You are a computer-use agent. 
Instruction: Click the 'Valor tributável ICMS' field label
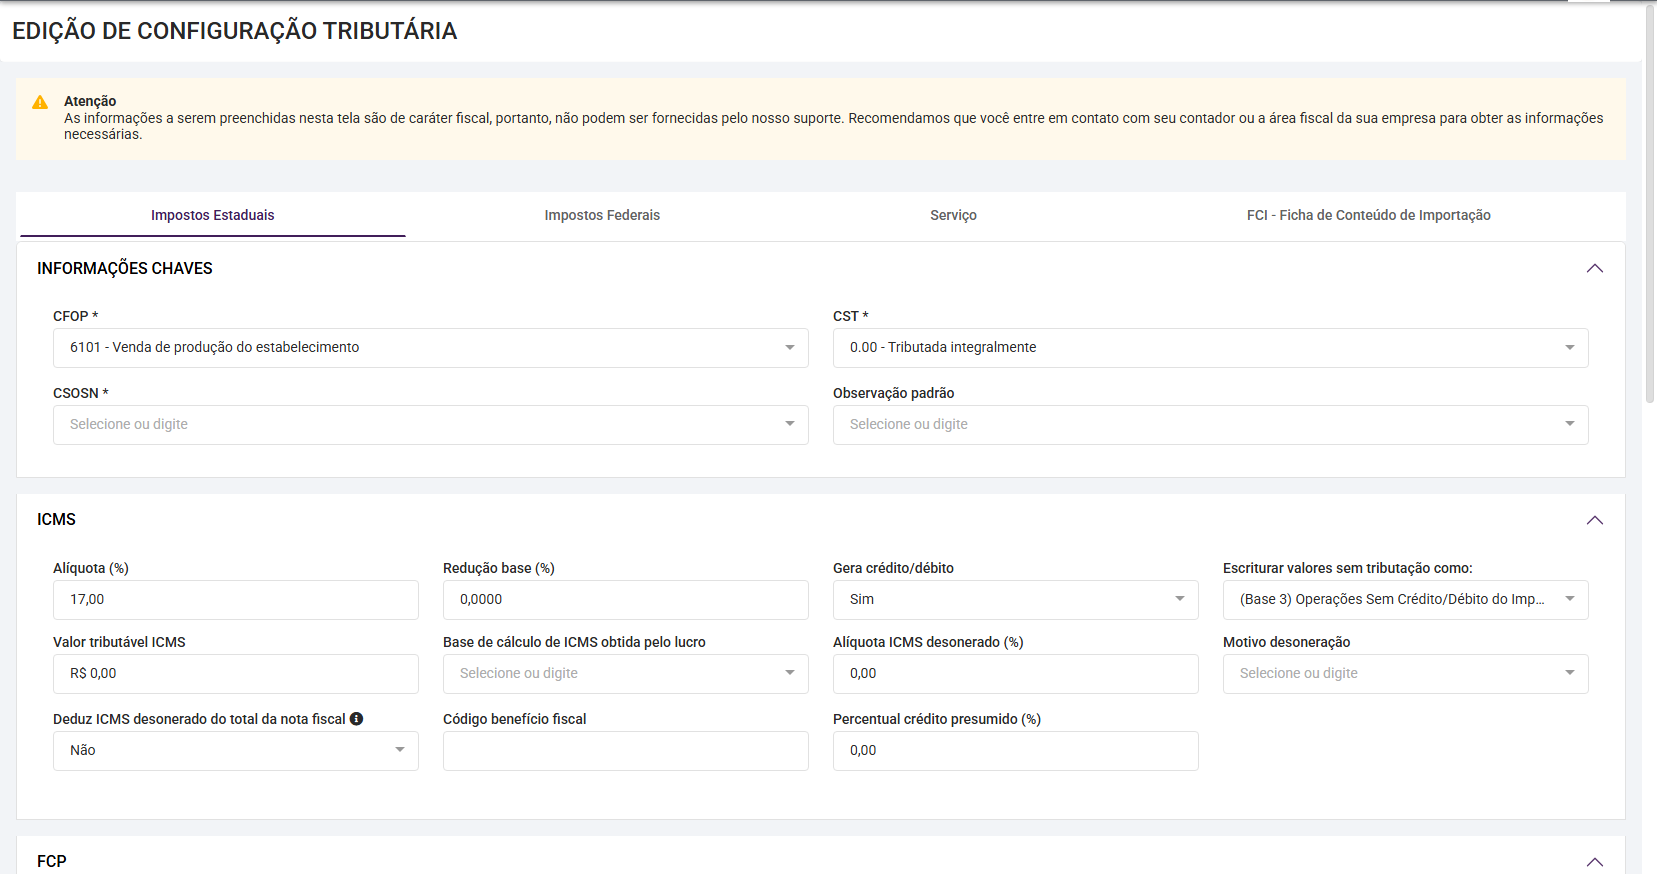pyautogui.click(x=119, y=642)
